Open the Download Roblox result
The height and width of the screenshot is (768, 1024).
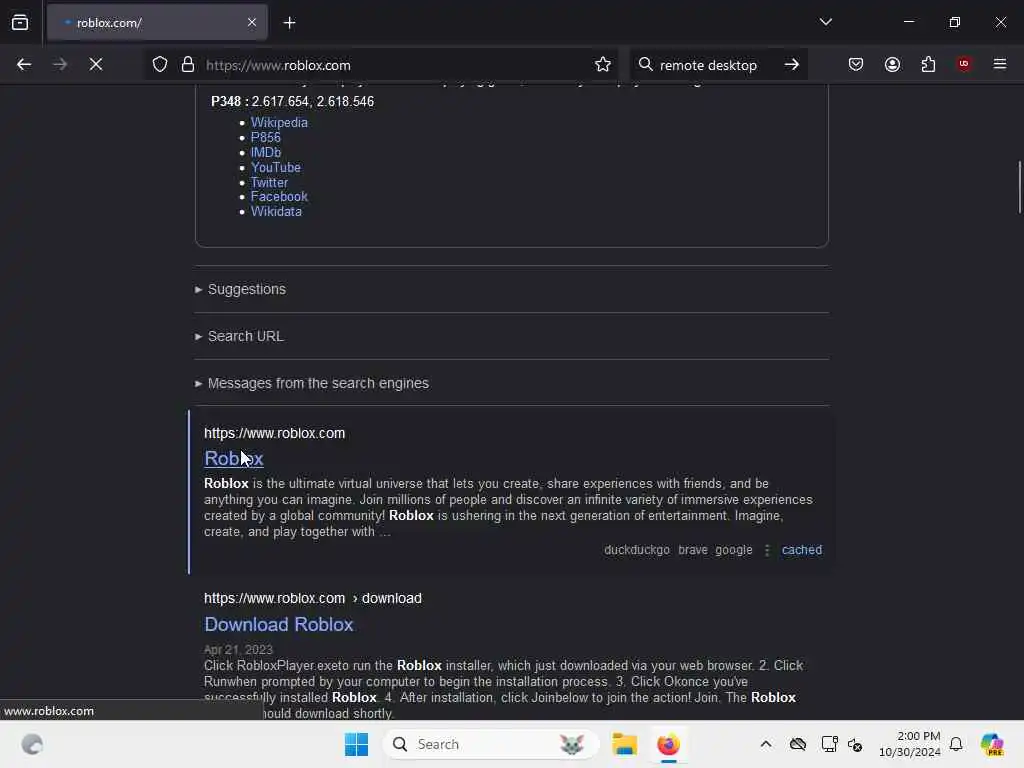coord(279,624)
